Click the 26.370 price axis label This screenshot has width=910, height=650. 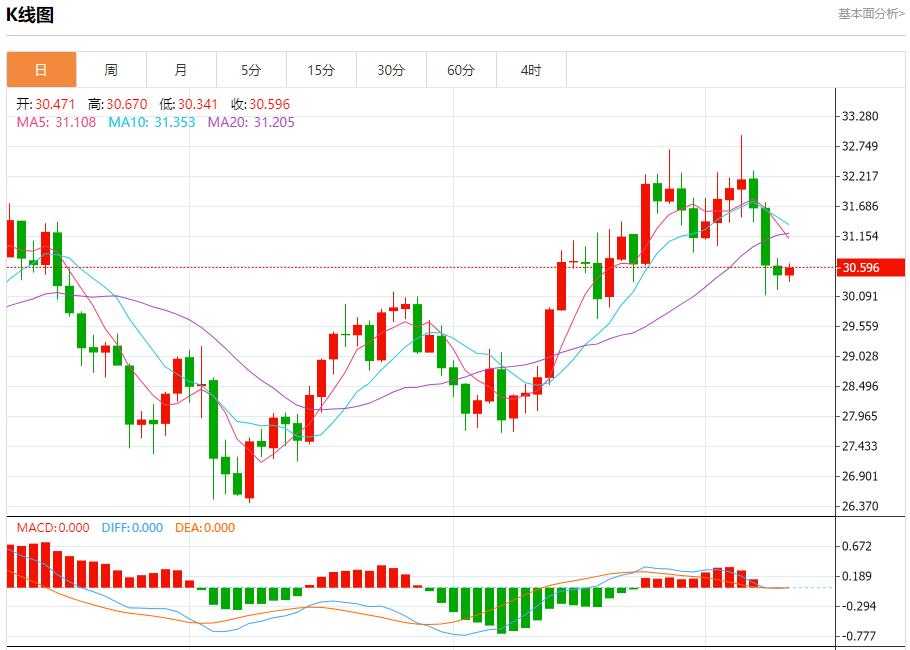click(x=860, y=506)
